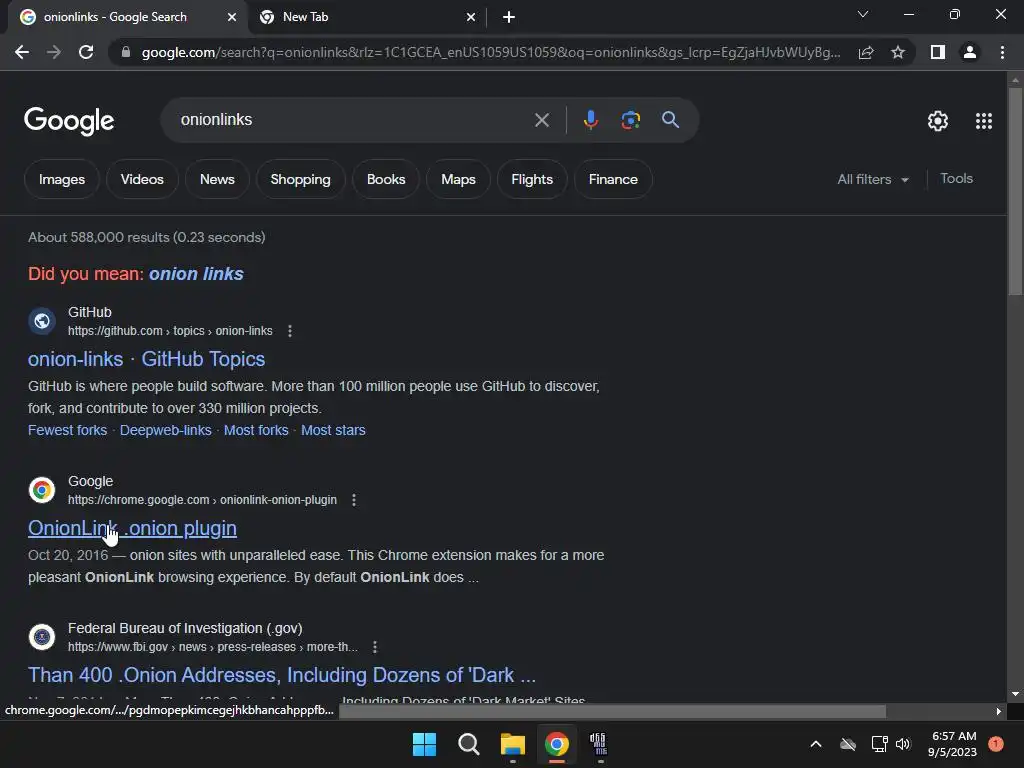Bookmark this tab with the star icon
The height and width of the screenshot is (768, 1024).
898,52
